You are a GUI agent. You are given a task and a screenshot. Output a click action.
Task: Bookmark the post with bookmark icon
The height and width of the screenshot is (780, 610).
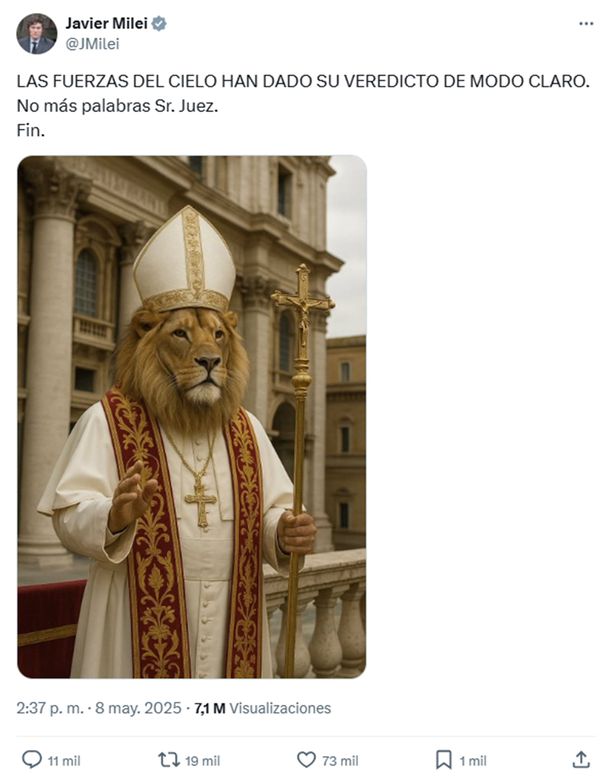click(x=443, y=760)
